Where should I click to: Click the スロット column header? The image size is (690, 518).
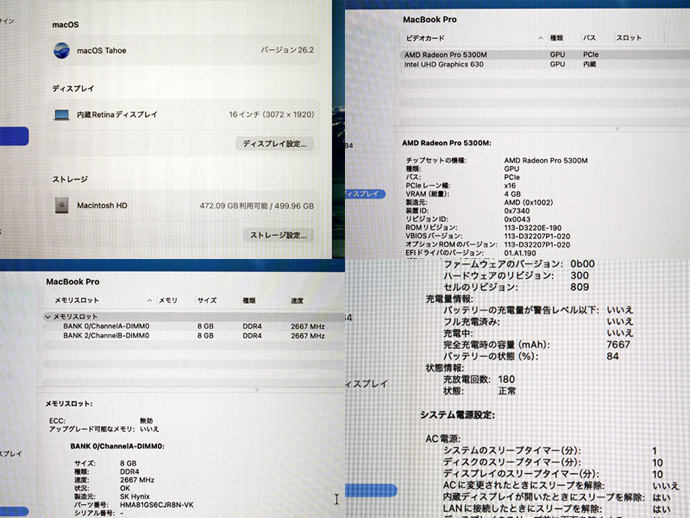(628, 38)
